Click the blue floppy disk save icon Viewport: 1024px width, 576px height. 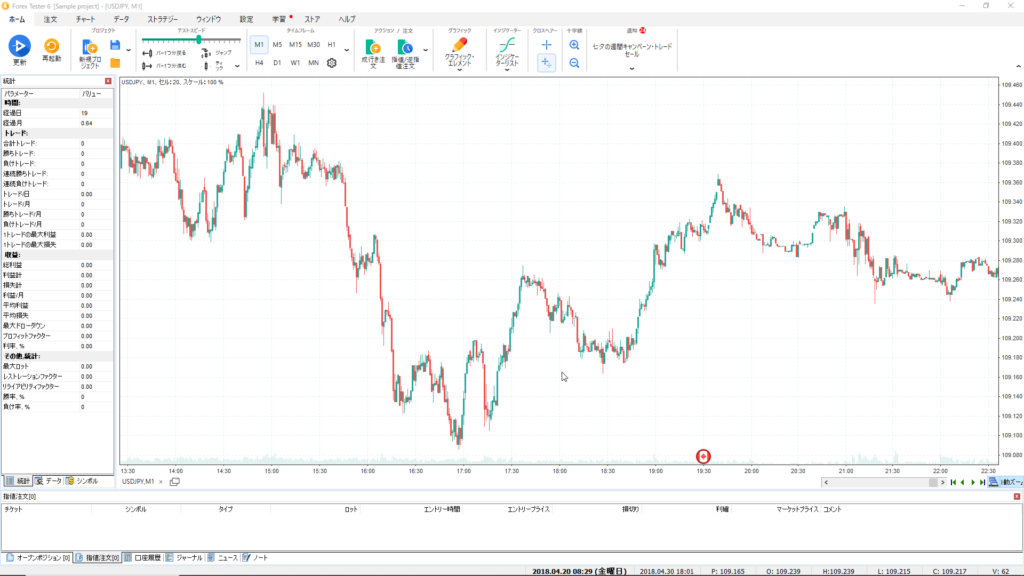pos(115,45)
